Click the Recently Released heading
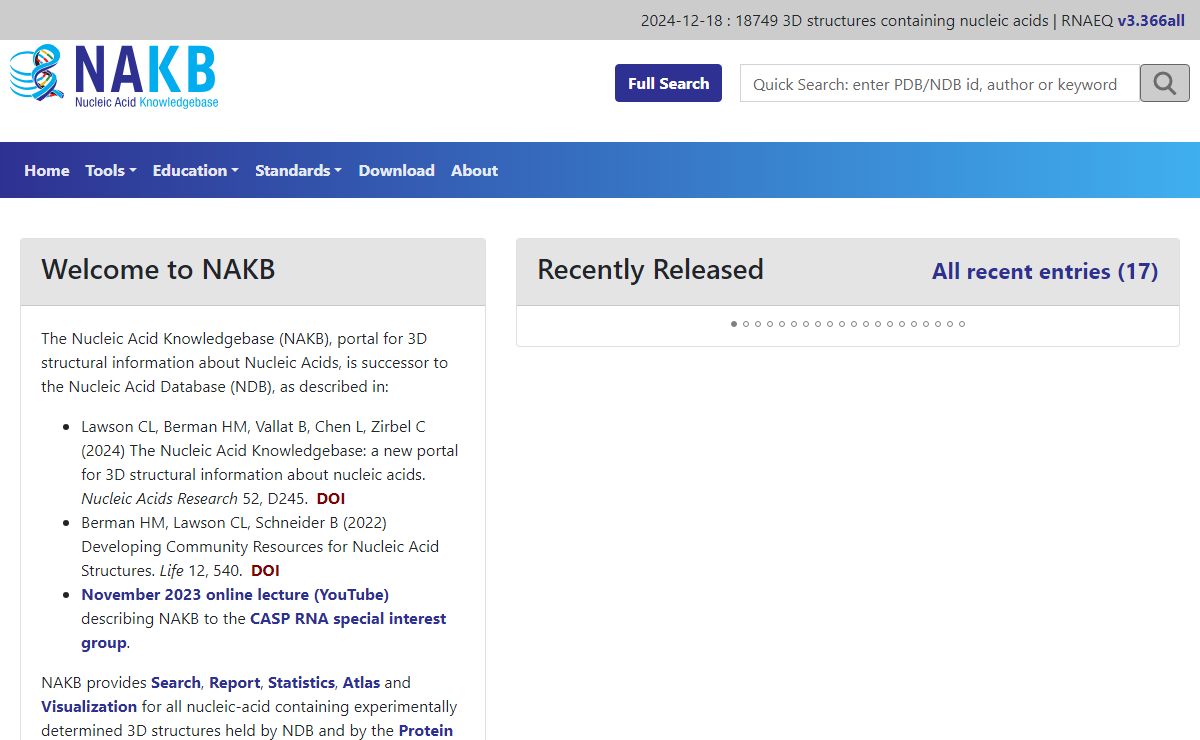This screenshot has height=740, width=1200. point(650,270)
